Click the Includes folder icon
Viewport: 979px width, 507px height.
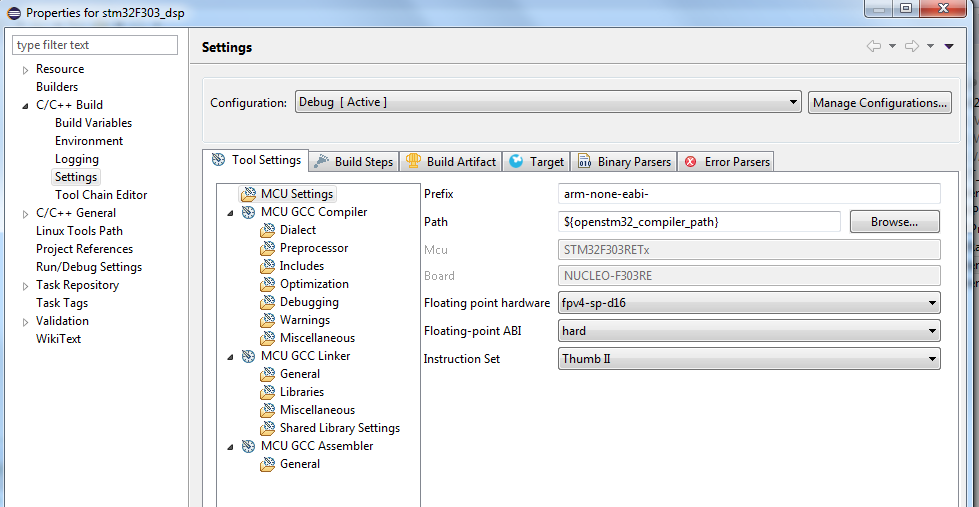pyautogui.click(x=268, y=267)
